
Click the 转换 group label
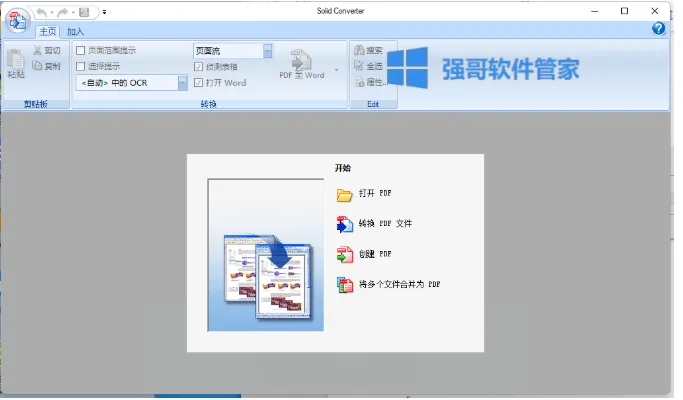tap(209, 104)
